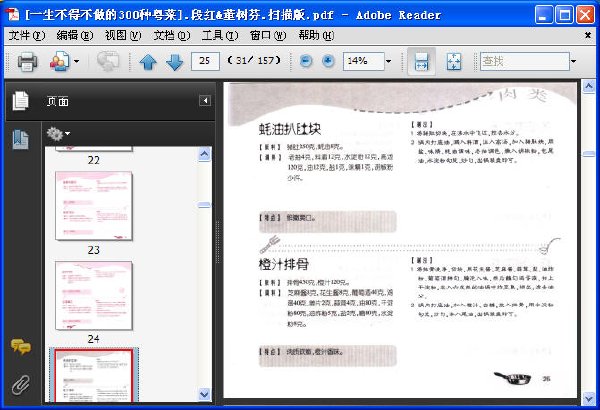The height and width of the screenshot is (410, 600).
Task: Open the Attachments paperclip panel
Action: 20,385
